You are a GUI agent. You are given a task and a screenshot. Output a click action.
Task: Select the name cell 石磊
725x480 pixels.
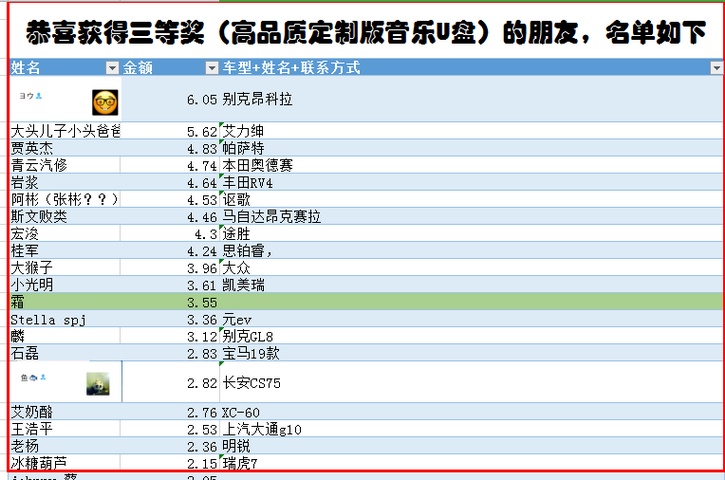coord(65,353)
